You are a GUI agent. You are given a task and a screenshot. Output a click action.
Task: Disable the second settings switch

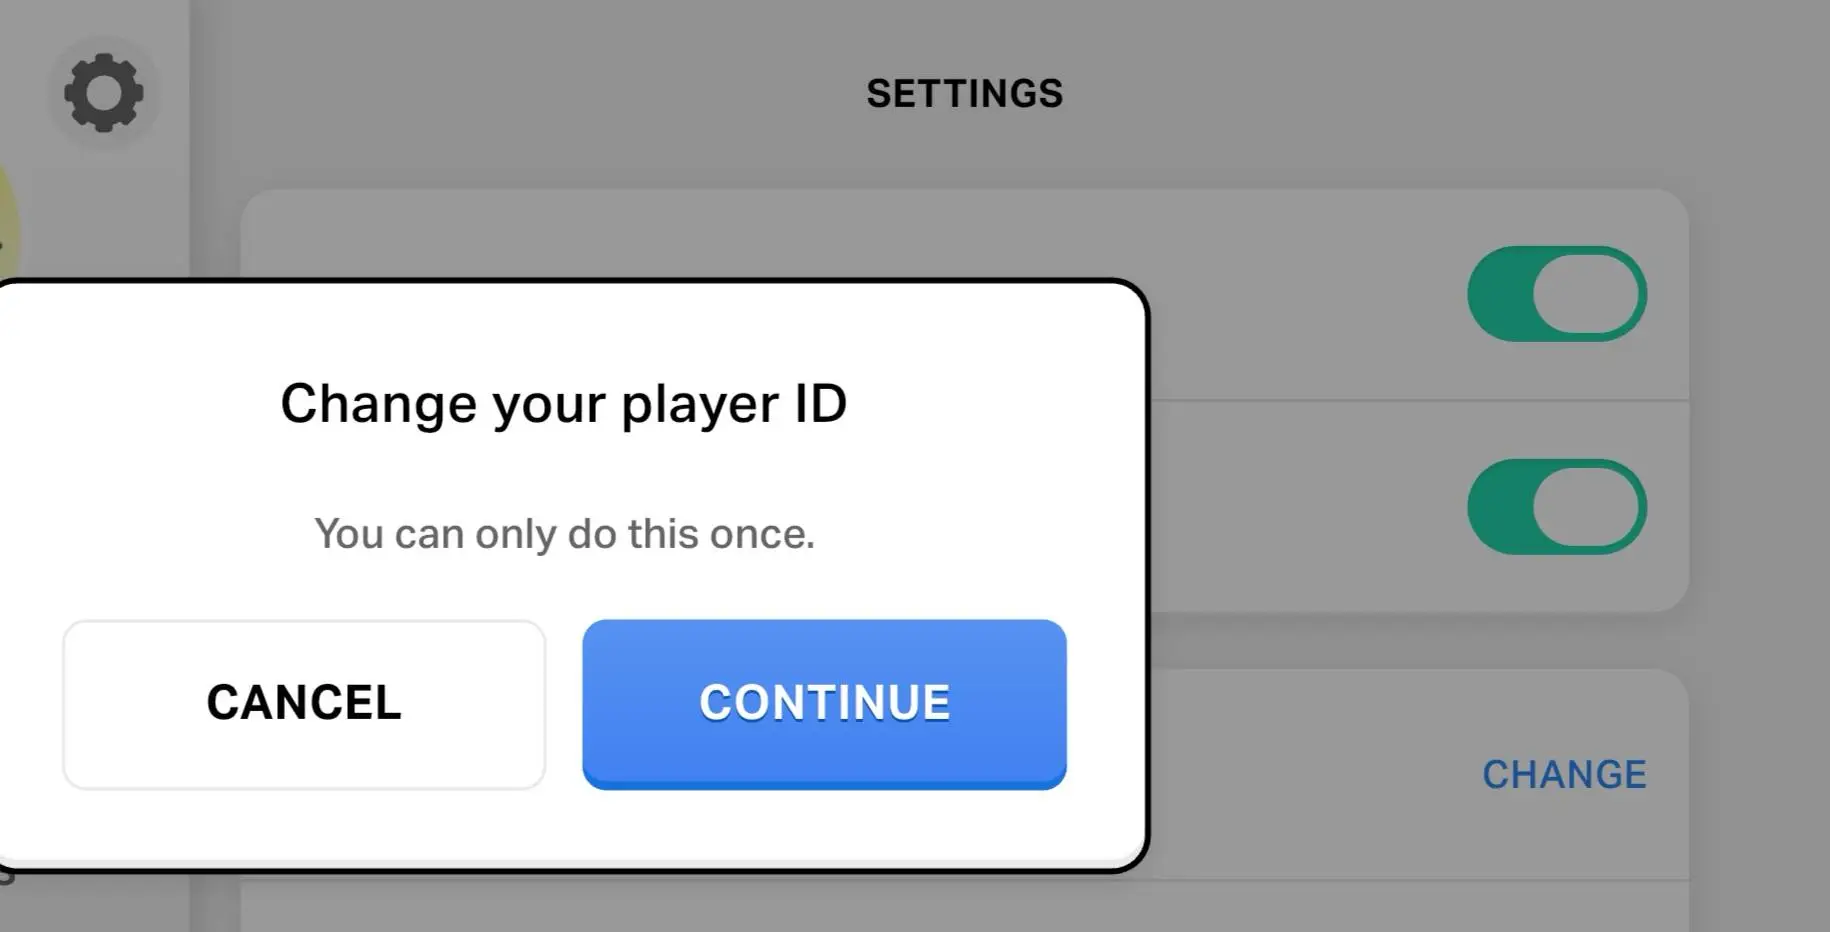pos(1556,507)
